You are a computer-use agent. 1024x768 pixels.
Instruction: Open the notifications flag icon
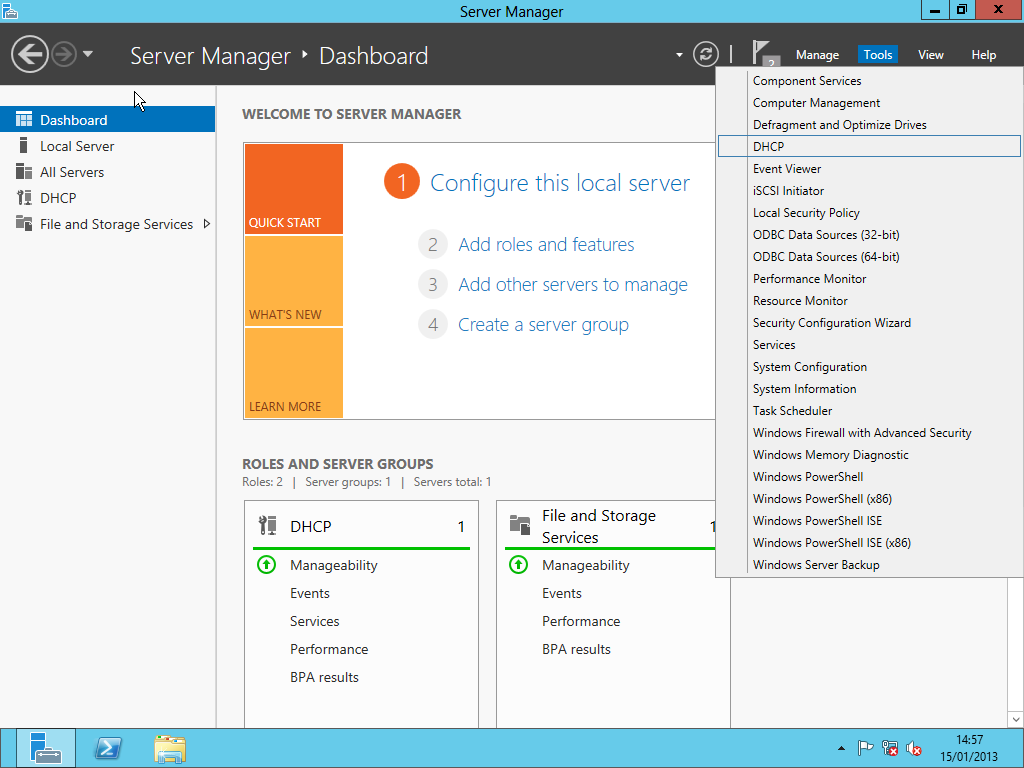tap(763, 54)
